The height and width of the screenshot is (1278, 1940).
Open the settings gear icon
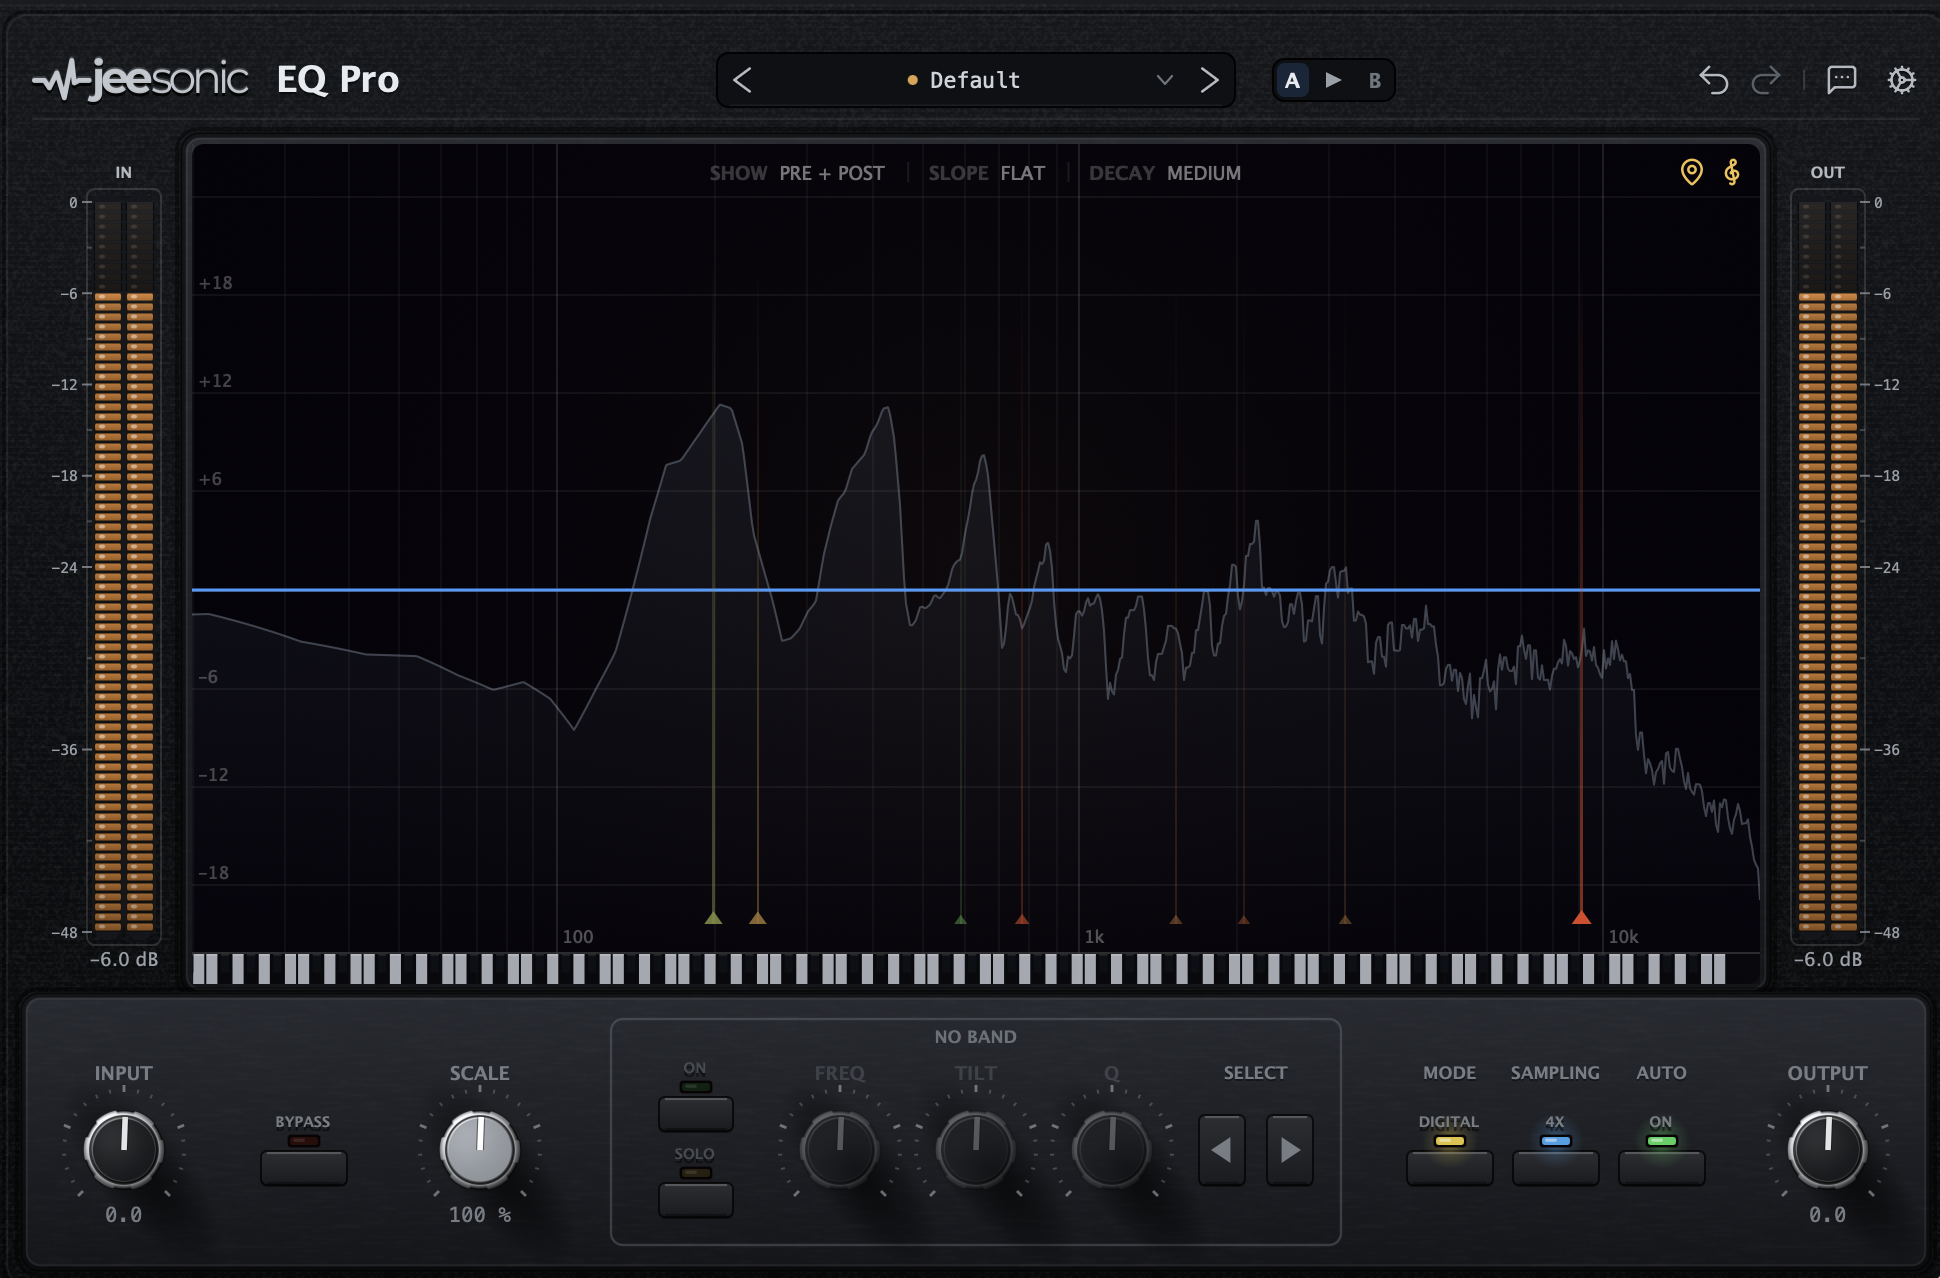point(1901,80)
